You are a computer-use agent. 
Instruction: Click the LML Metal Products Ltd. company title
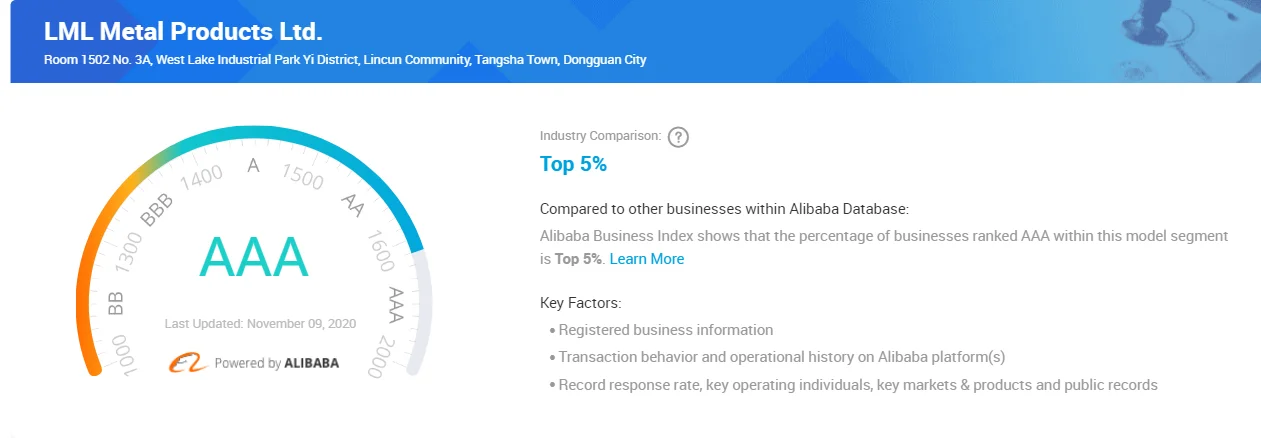tap(183, 31)
